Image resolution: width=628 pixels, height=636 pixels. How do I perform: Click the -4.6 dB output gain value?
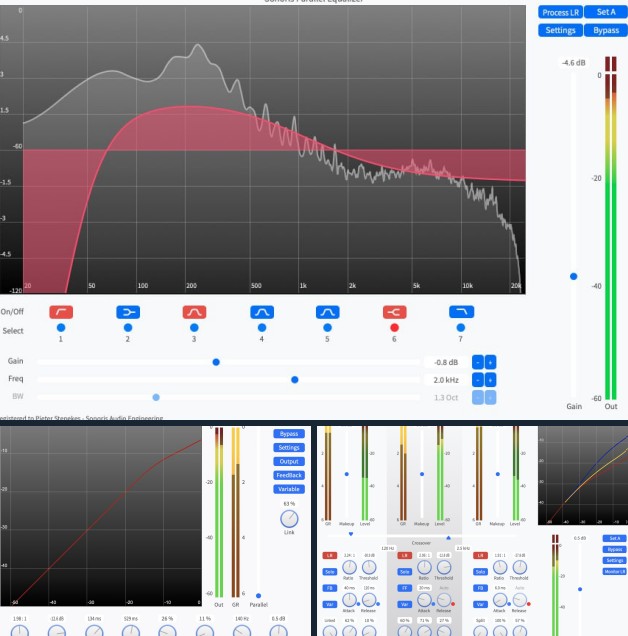pos(574,63)
